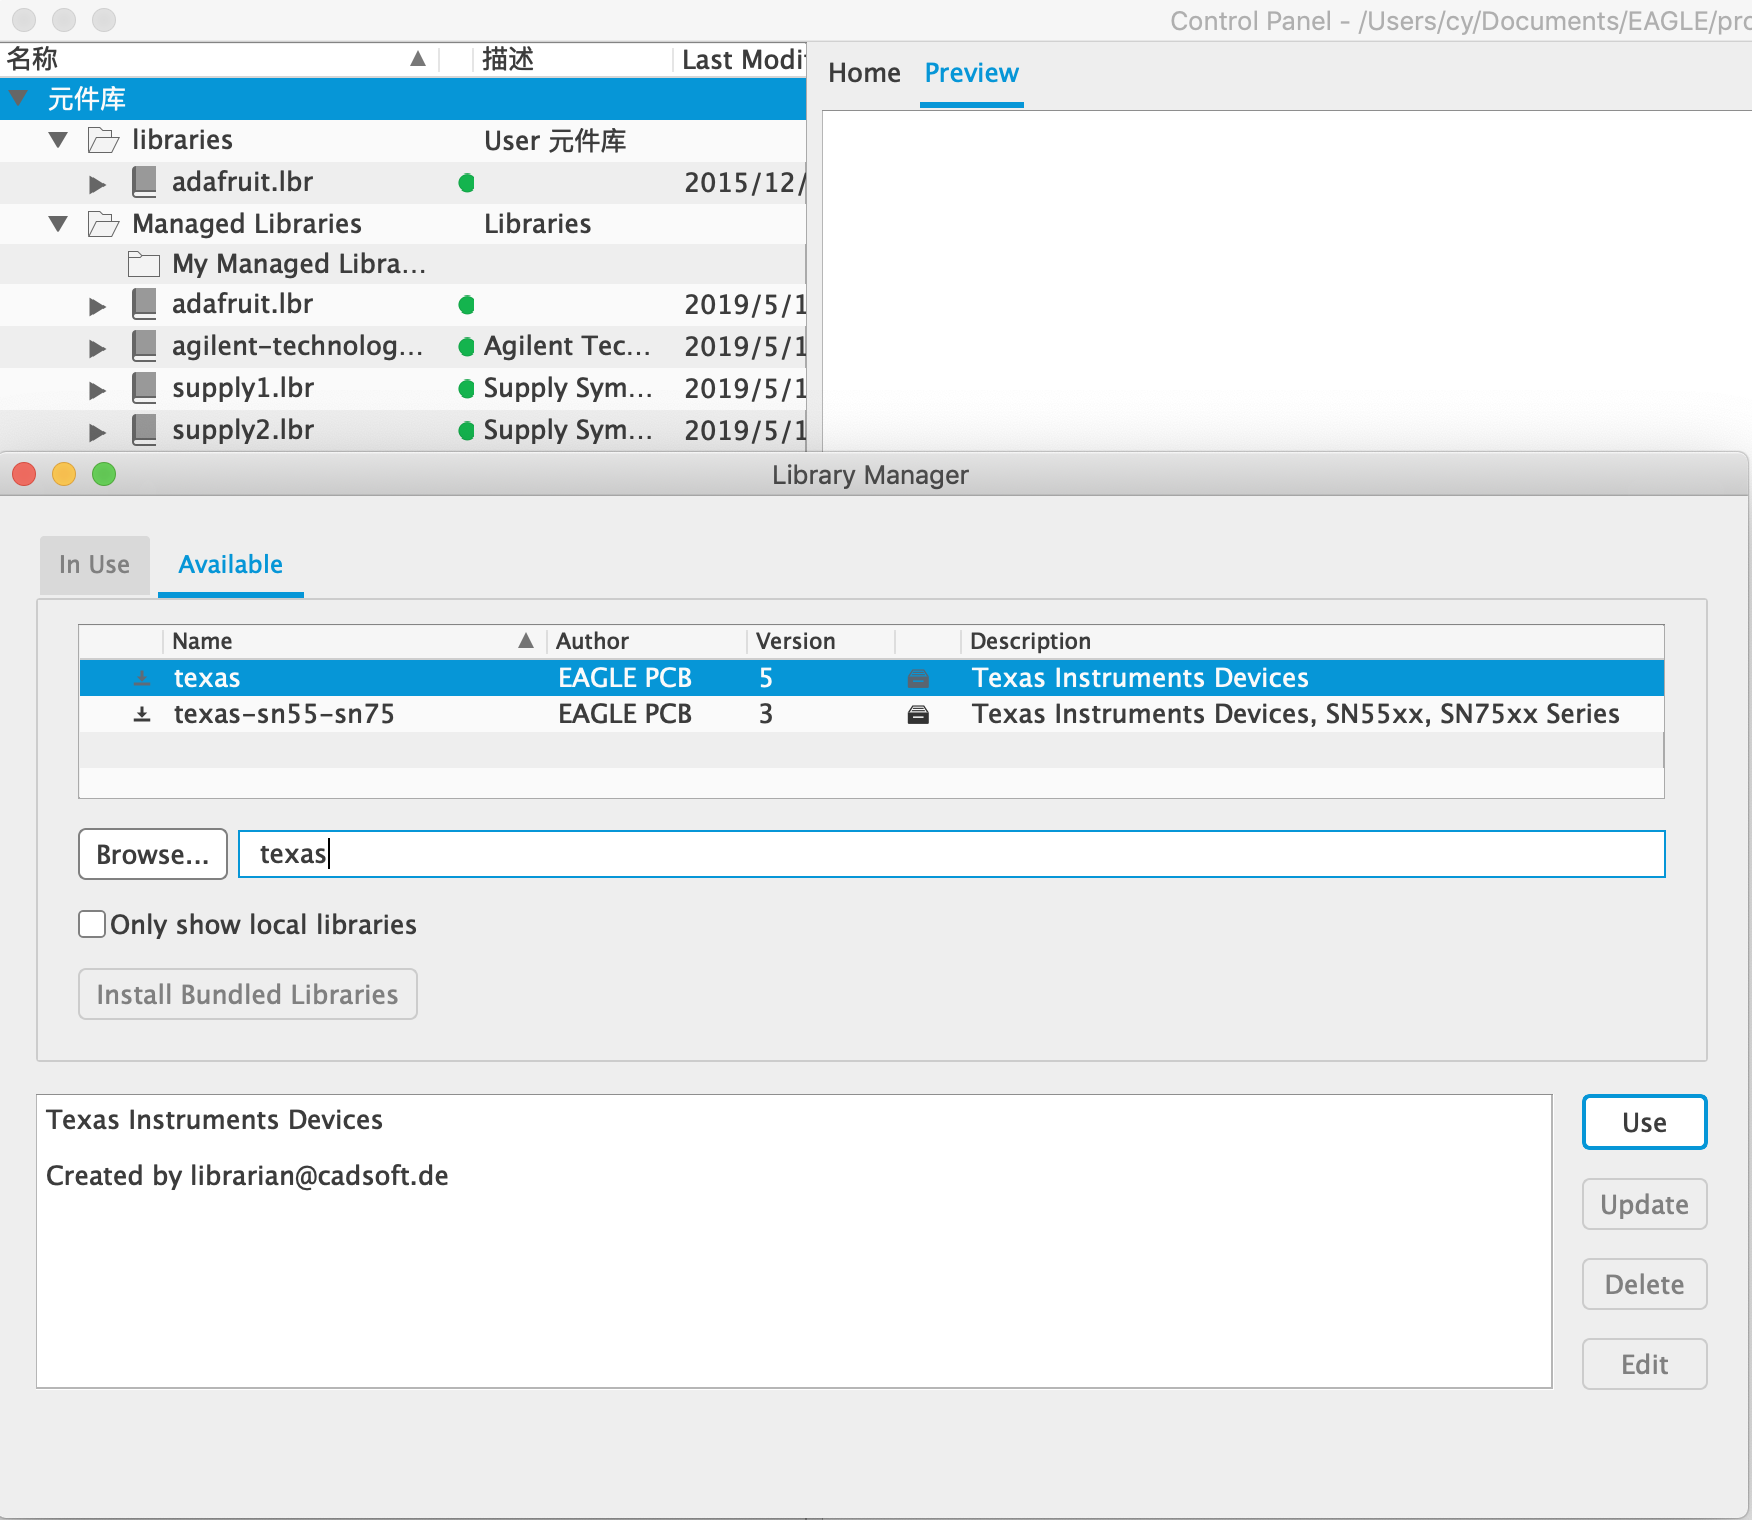The height and width of the screenshot is (1520, 1752).
Task: Sort by the Name column arrow in Library Manager
Action: click(x=526, y=641)
